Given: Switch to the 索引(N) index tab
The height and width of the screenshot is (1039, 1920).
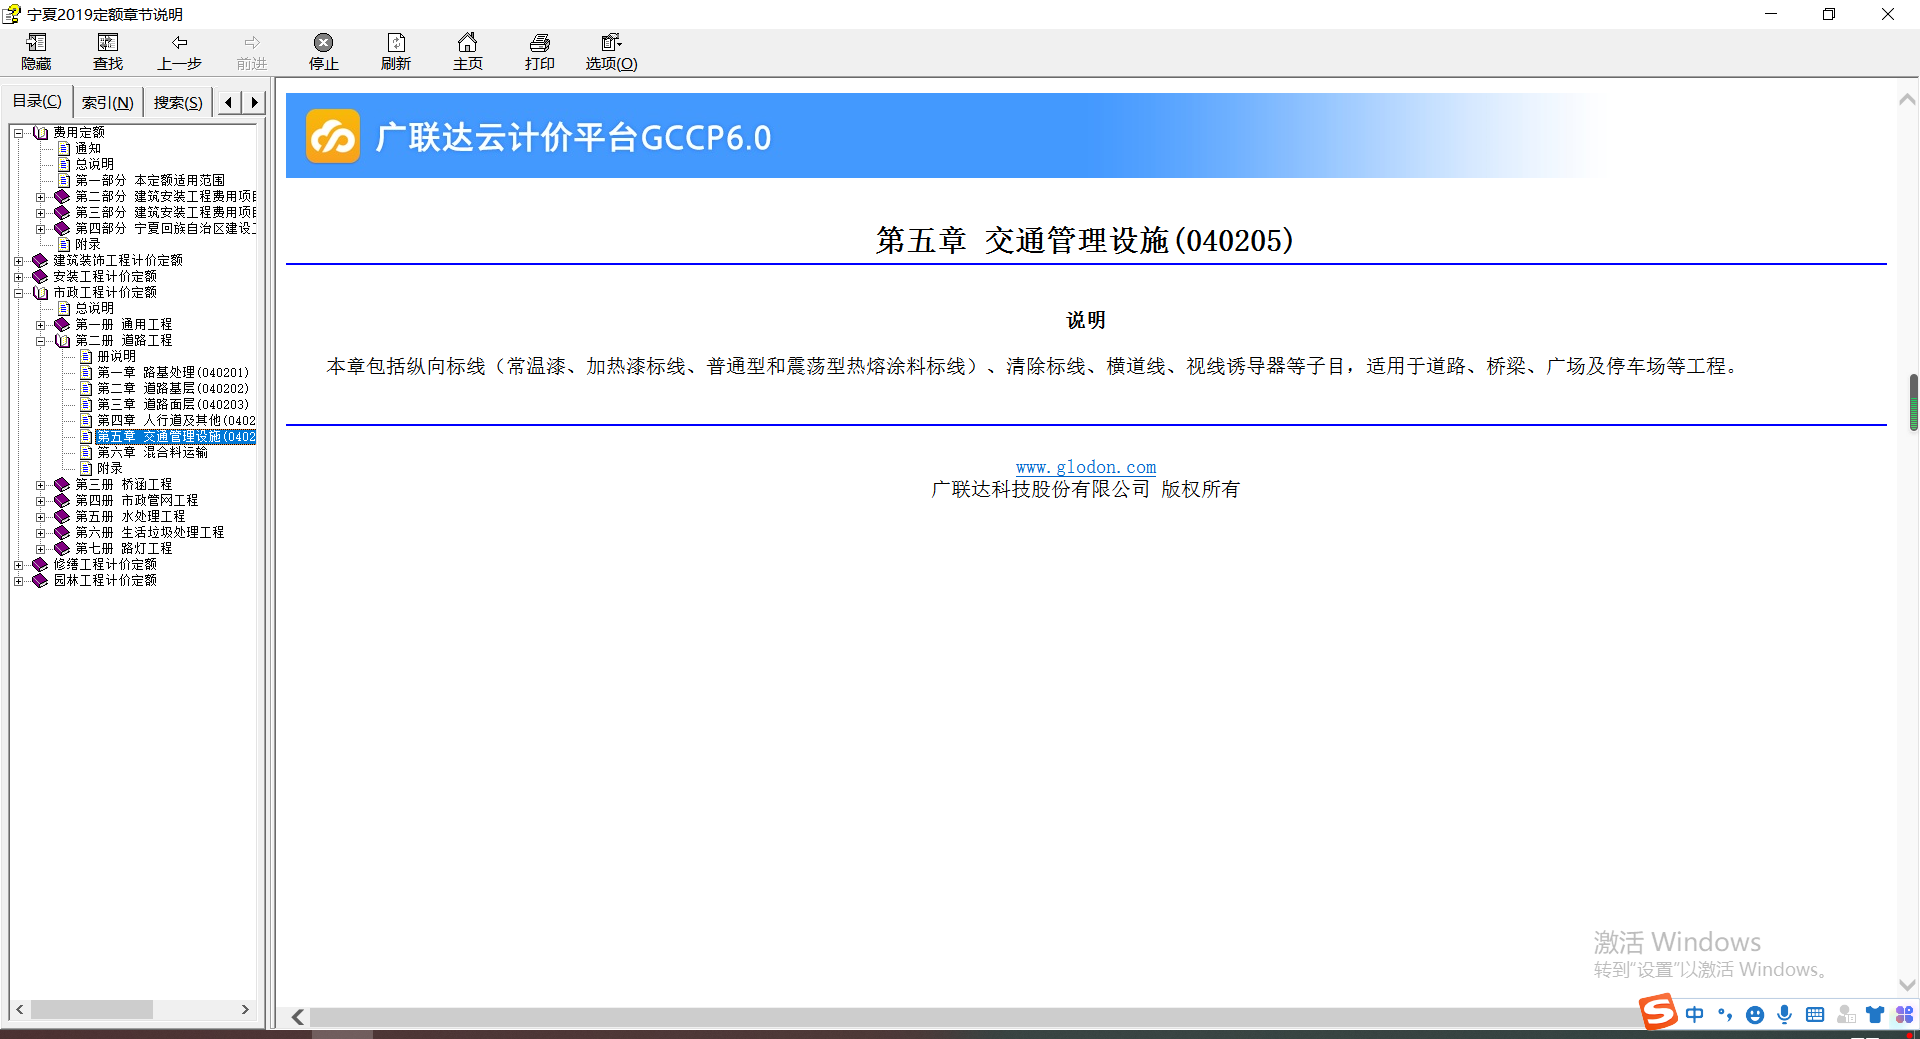Looking at the screenshot, I should pos(107,102).
